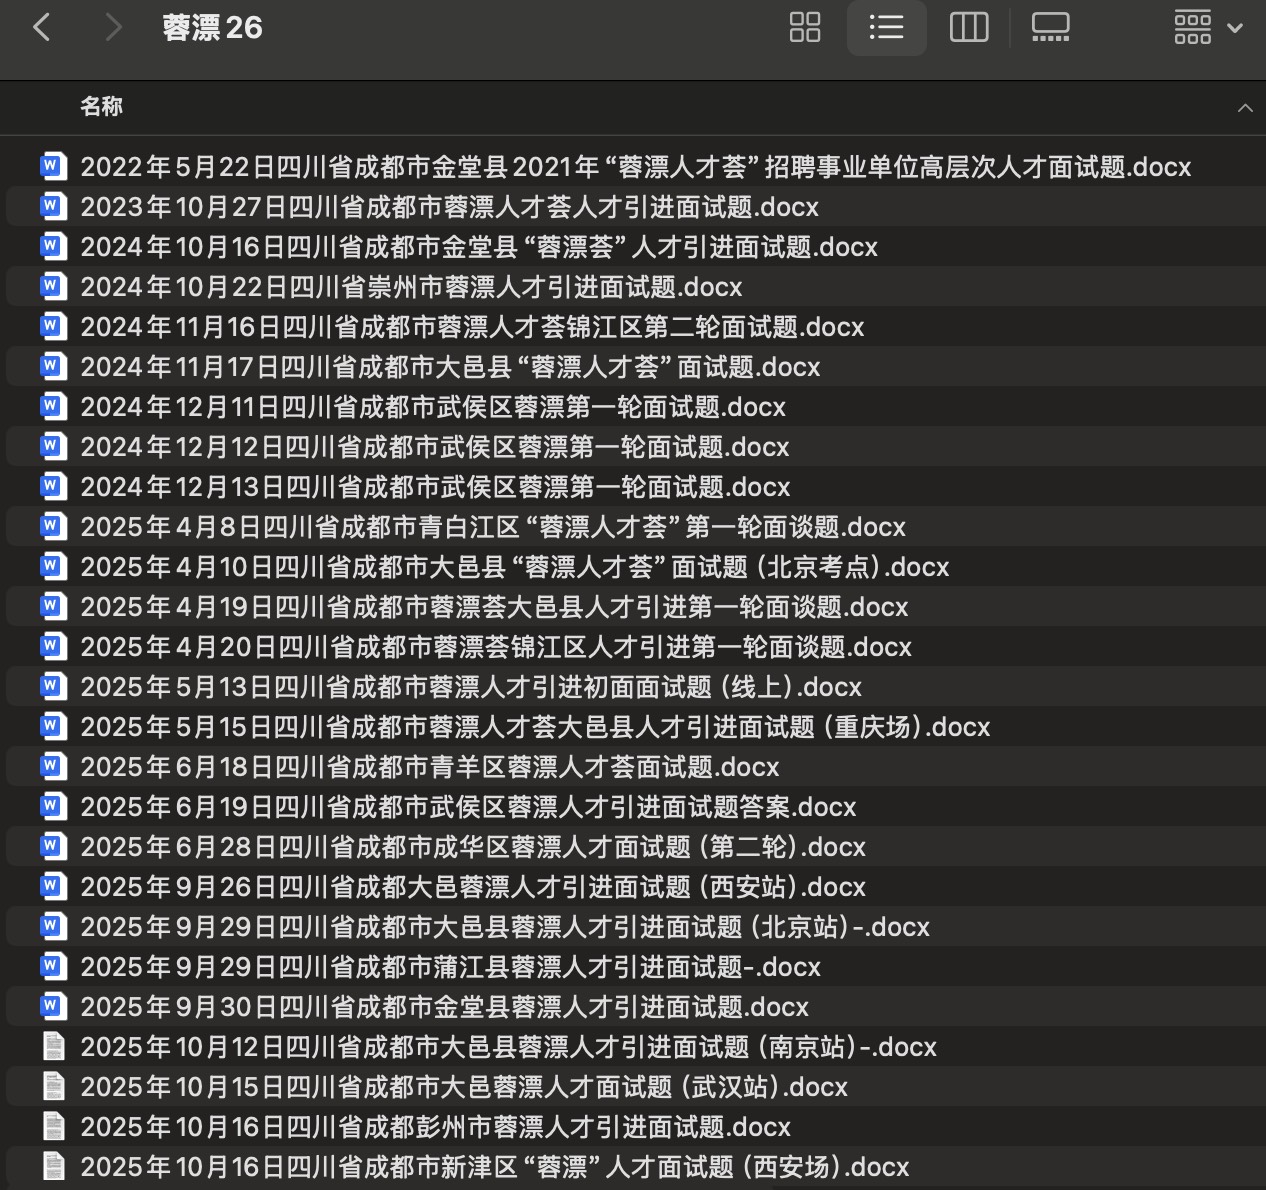Click the 名称 column header to sort
Screen dimensions: 1266x1190
(103, 107)
